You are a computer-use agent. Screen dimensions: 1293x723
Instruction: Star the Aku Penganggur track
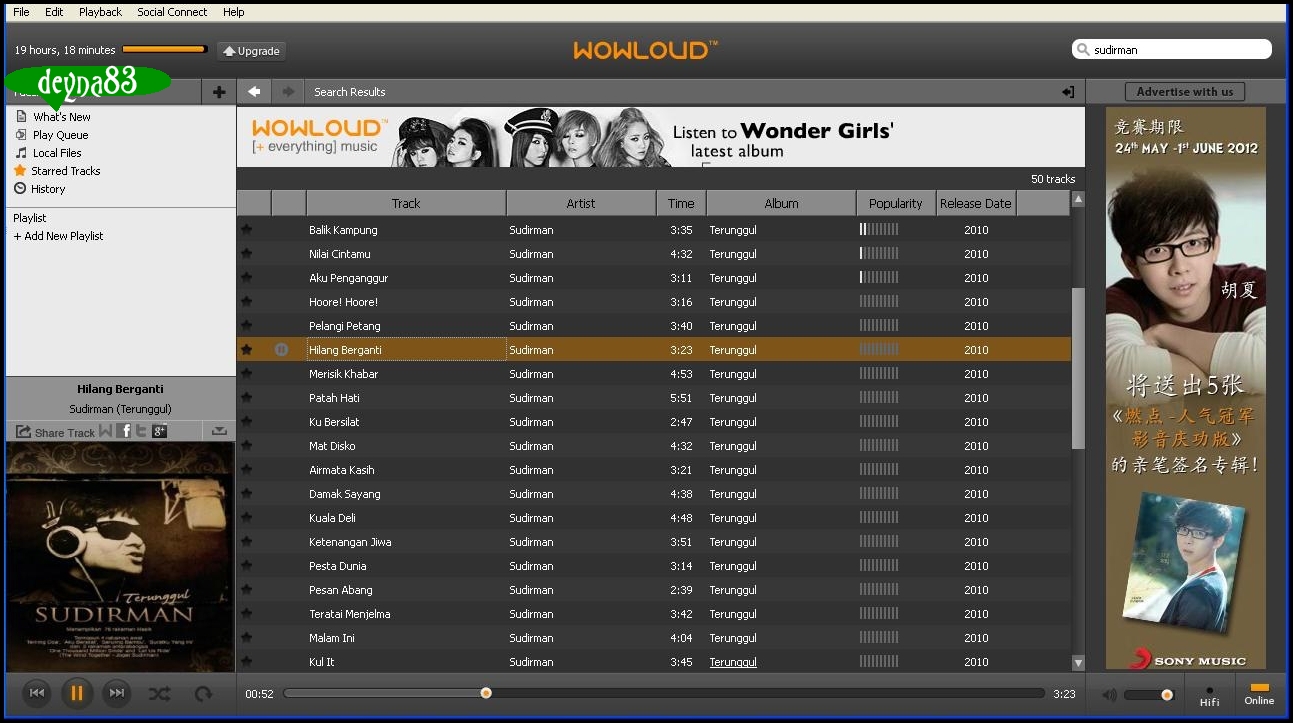246,277
